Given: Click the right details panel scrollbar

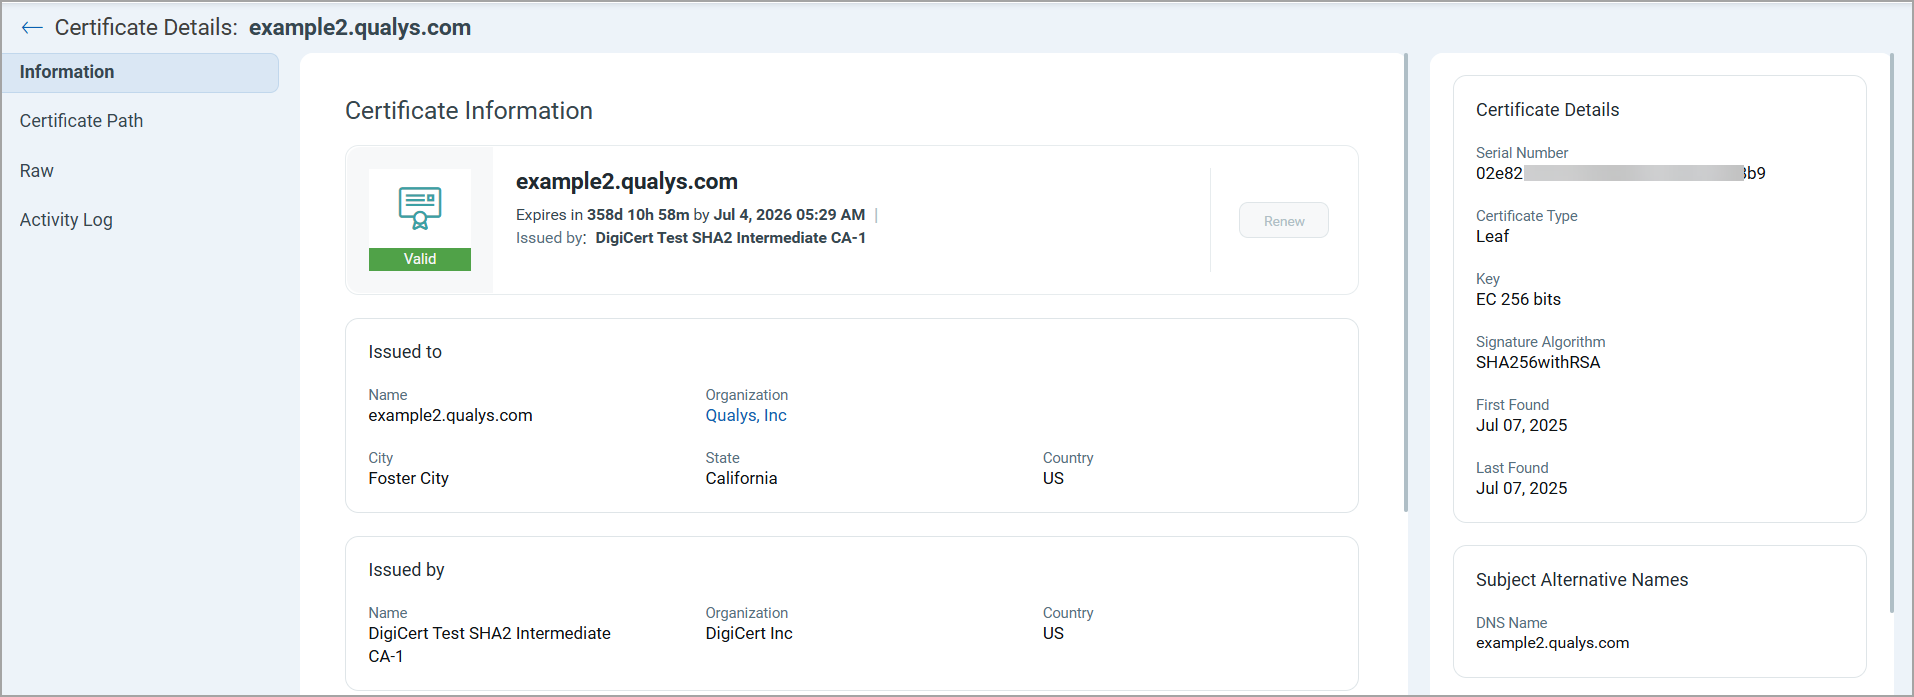Looking at the screenshot, I should pos(1891,332).
